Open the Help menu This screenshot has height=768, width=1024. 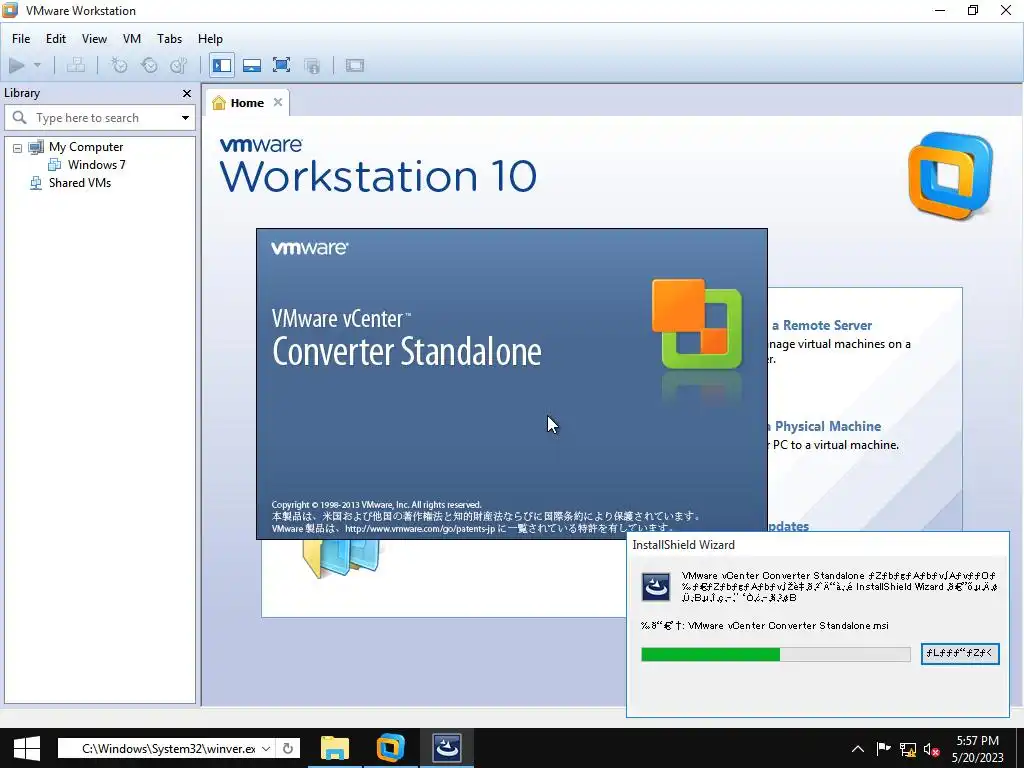[210, 39]
